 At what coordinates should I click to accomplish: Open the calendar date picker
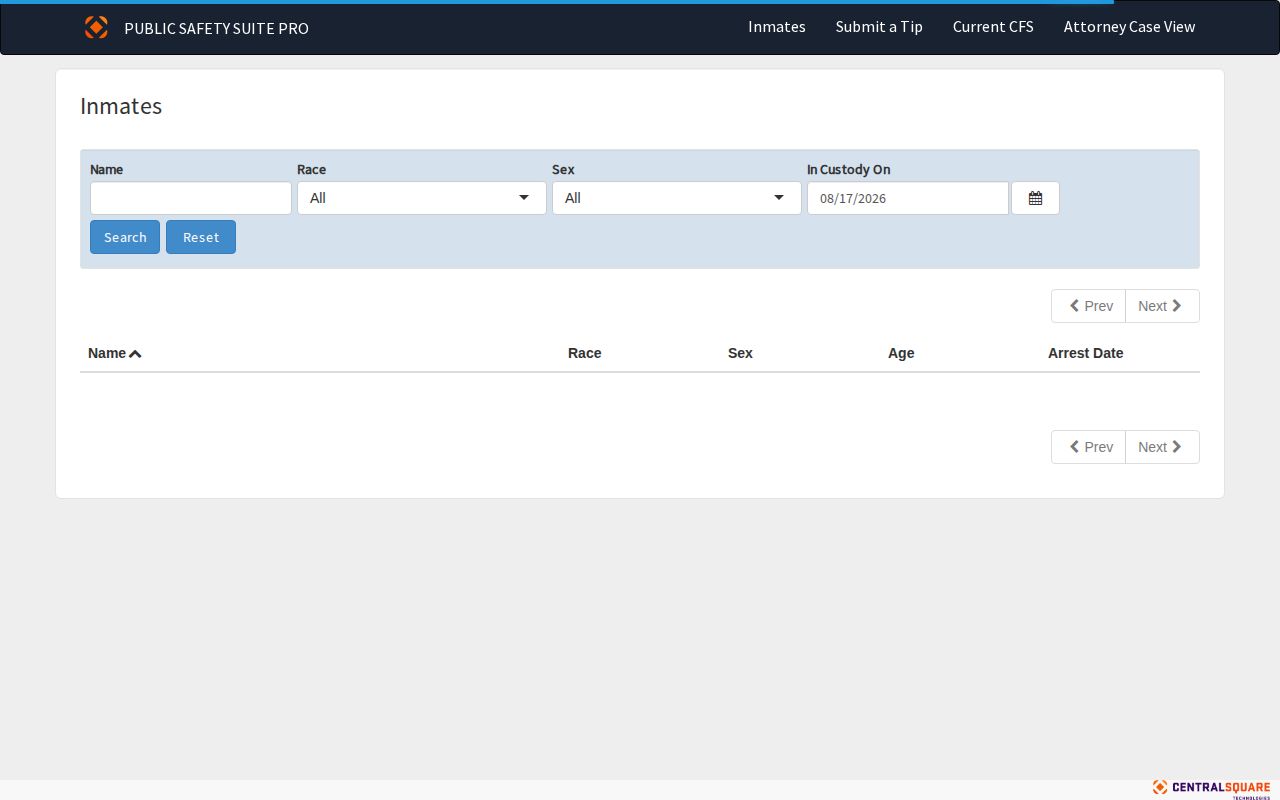click(1035, 198)
